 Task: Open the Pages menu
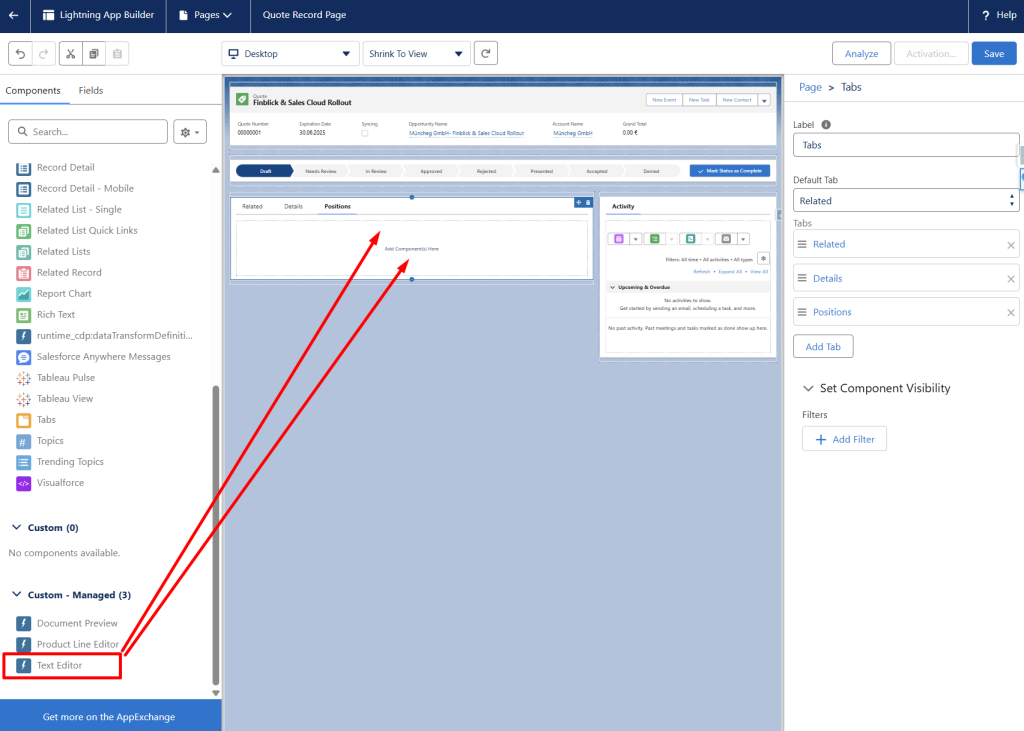205,15
